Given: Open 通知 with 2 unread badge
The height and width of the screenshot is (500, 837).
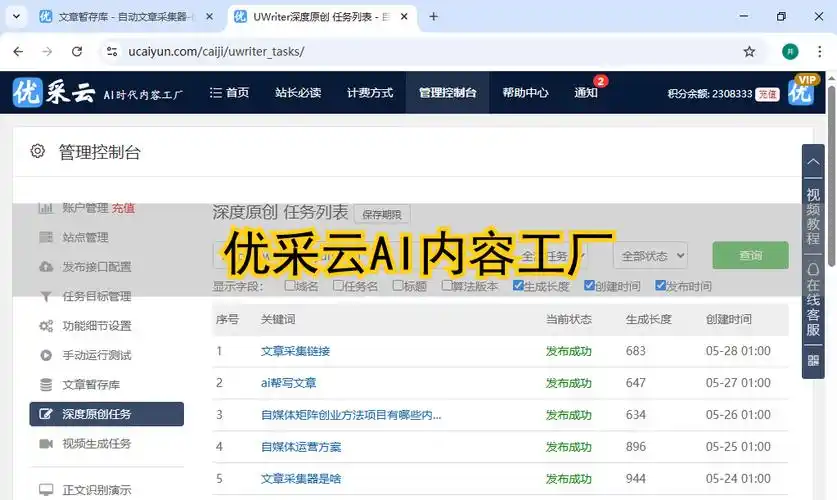Looking at the screenshot, I should coord(586,92).
